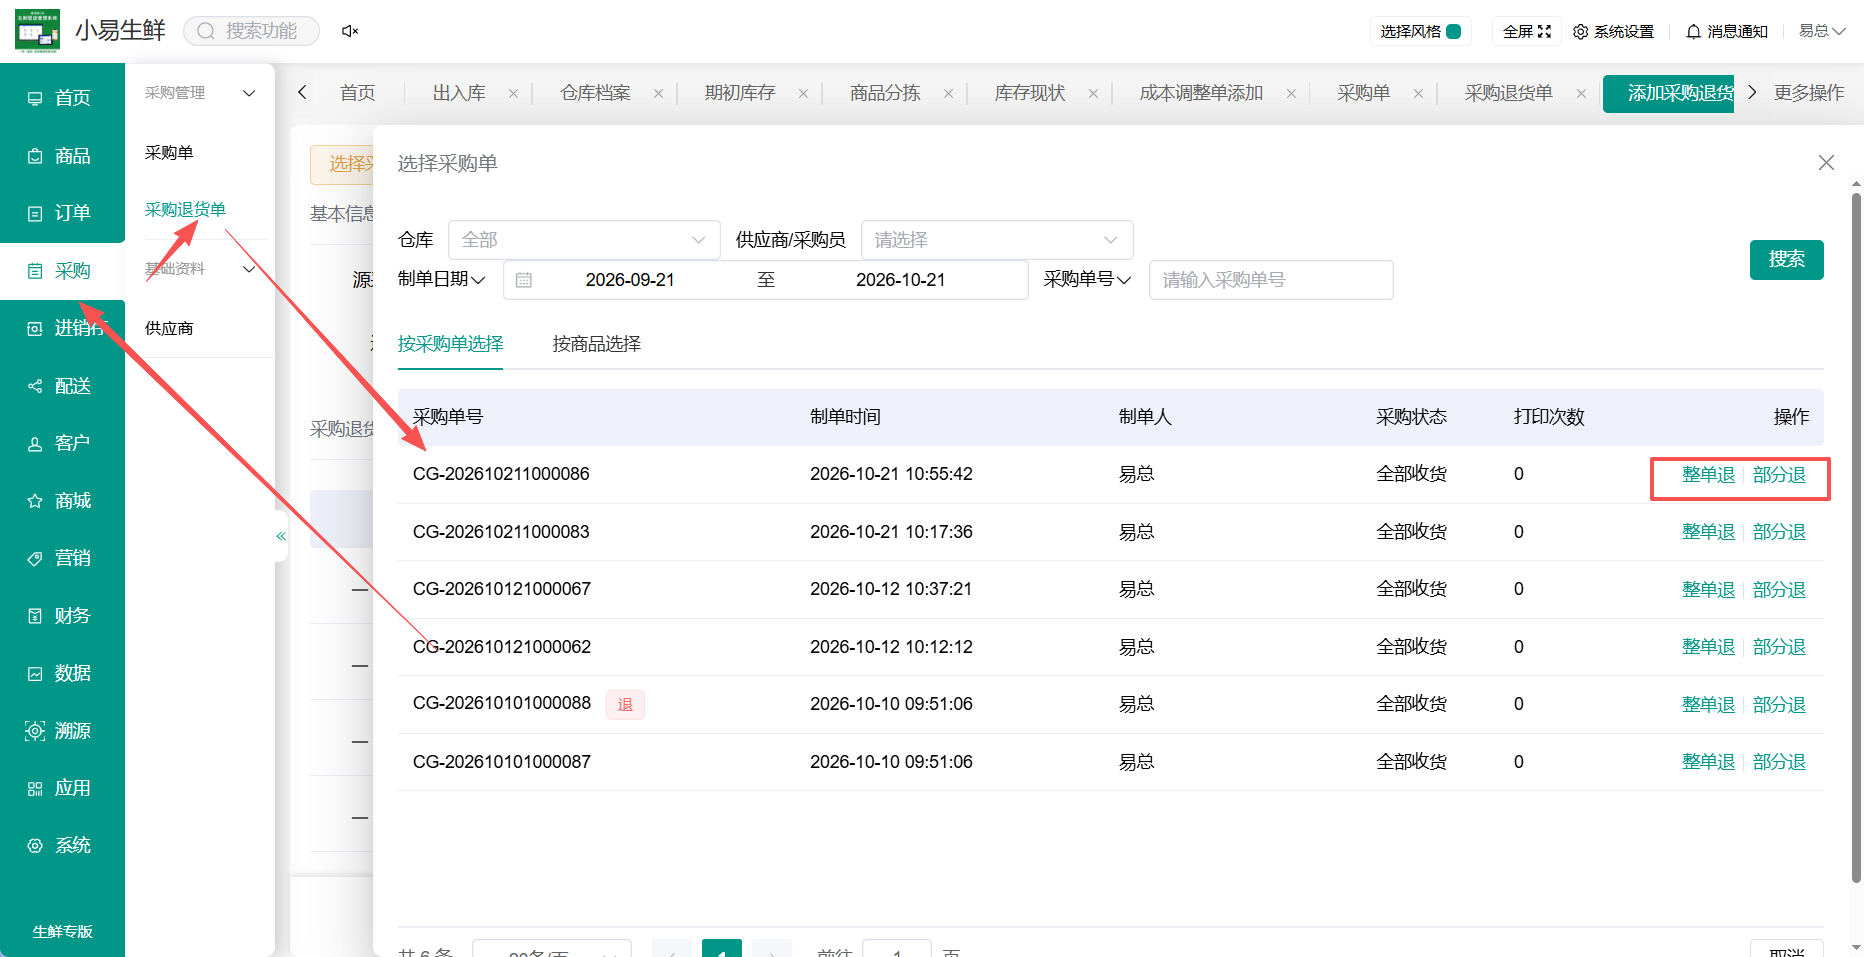
Task: Click 整单退 for order CG-202610101000087
Action: (1708, 762)
